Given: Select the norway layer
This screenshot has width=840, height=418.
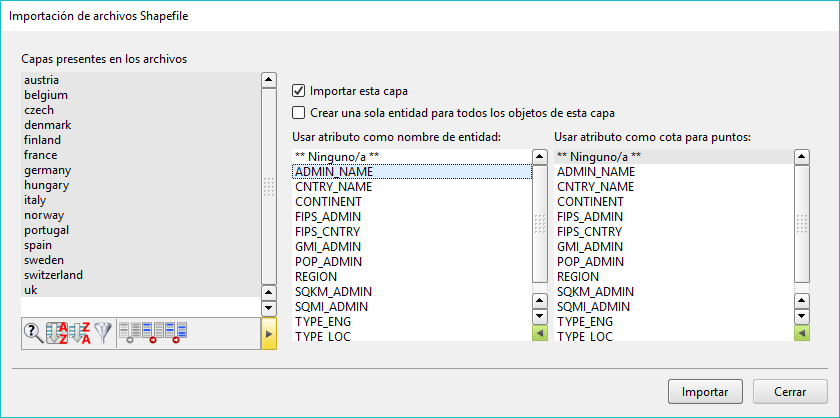Looking at the screenshot, I should point(140,215).
